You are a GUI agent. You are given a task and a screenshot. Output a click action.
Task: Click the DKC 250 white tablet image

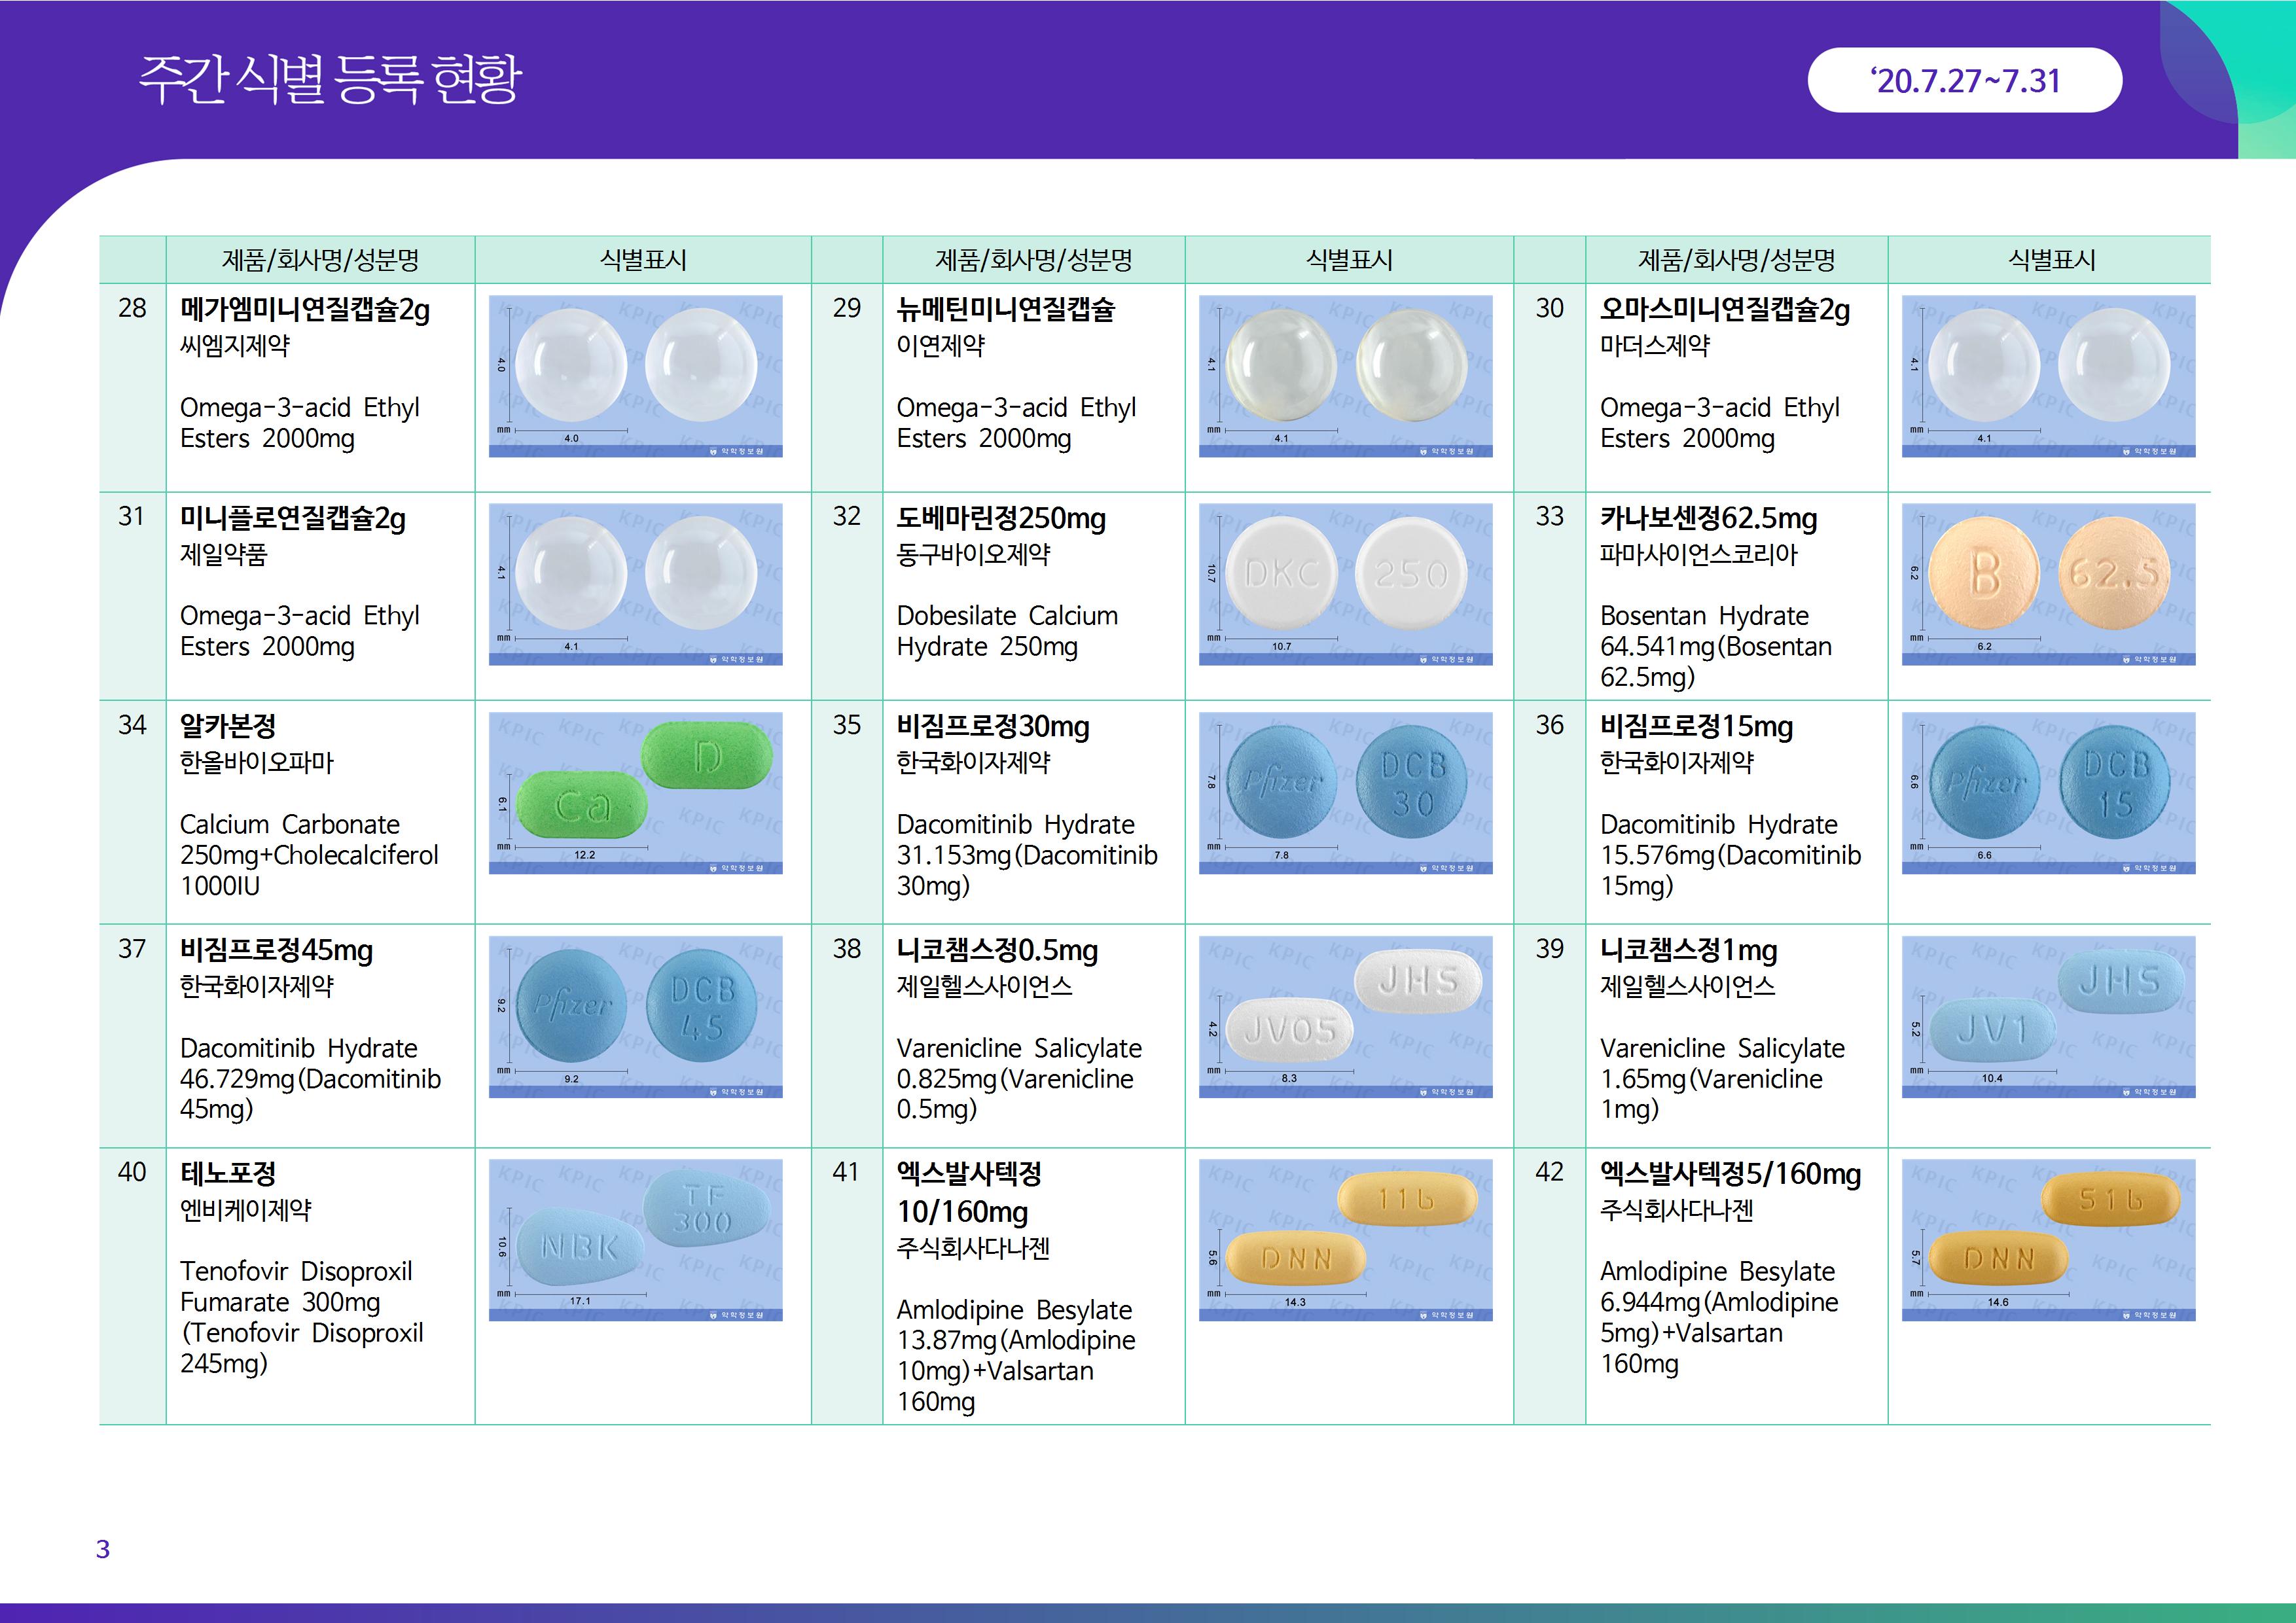tap(1345, 584)
